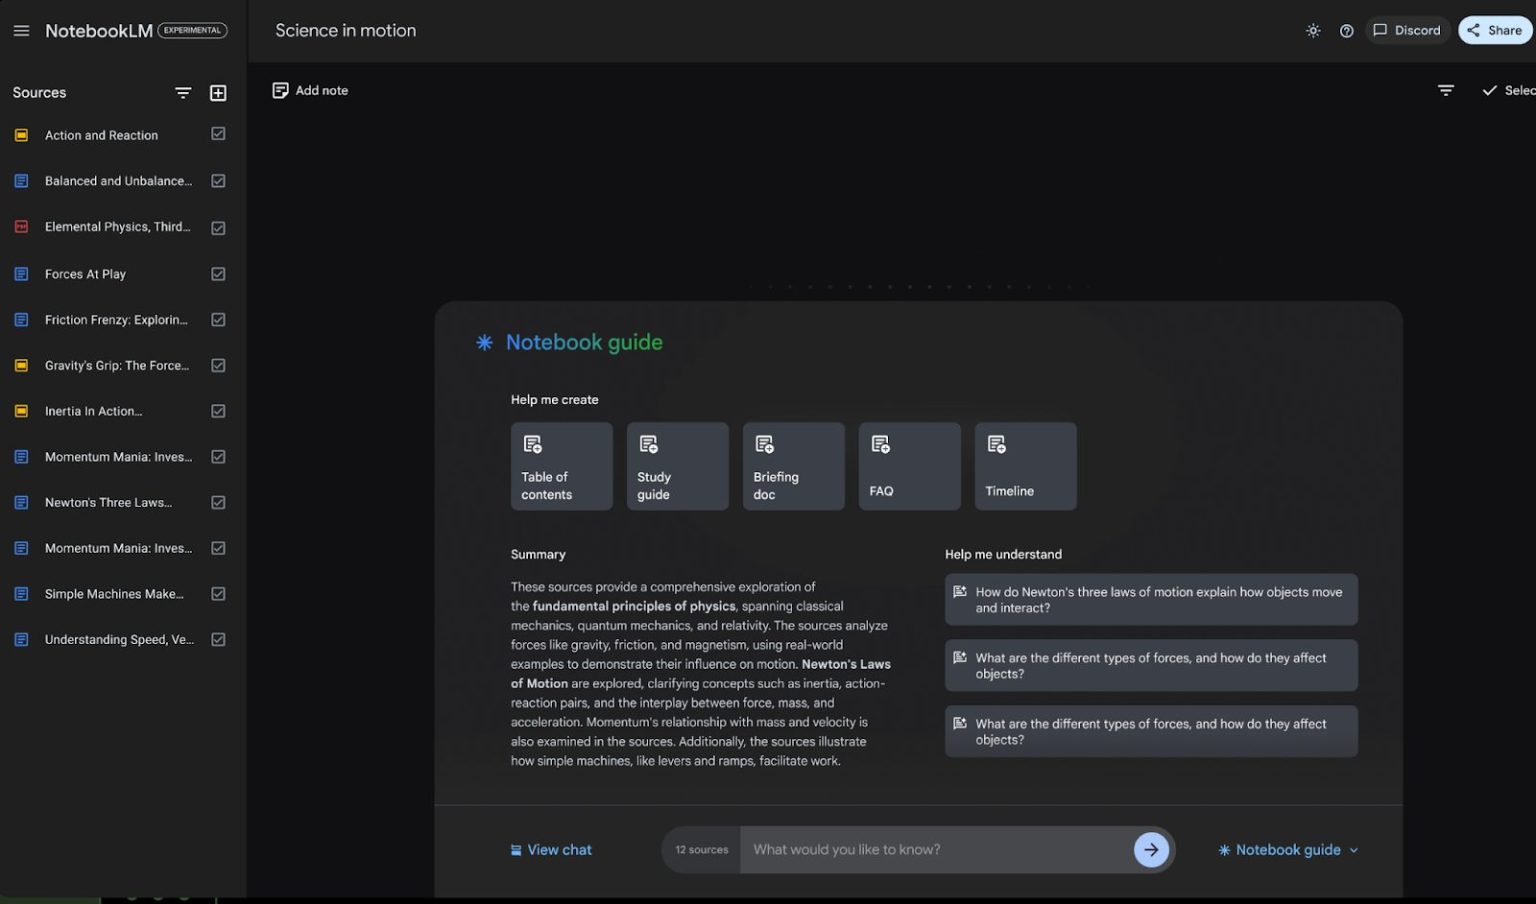Filter sources using the filter icon

pos(183,92)
